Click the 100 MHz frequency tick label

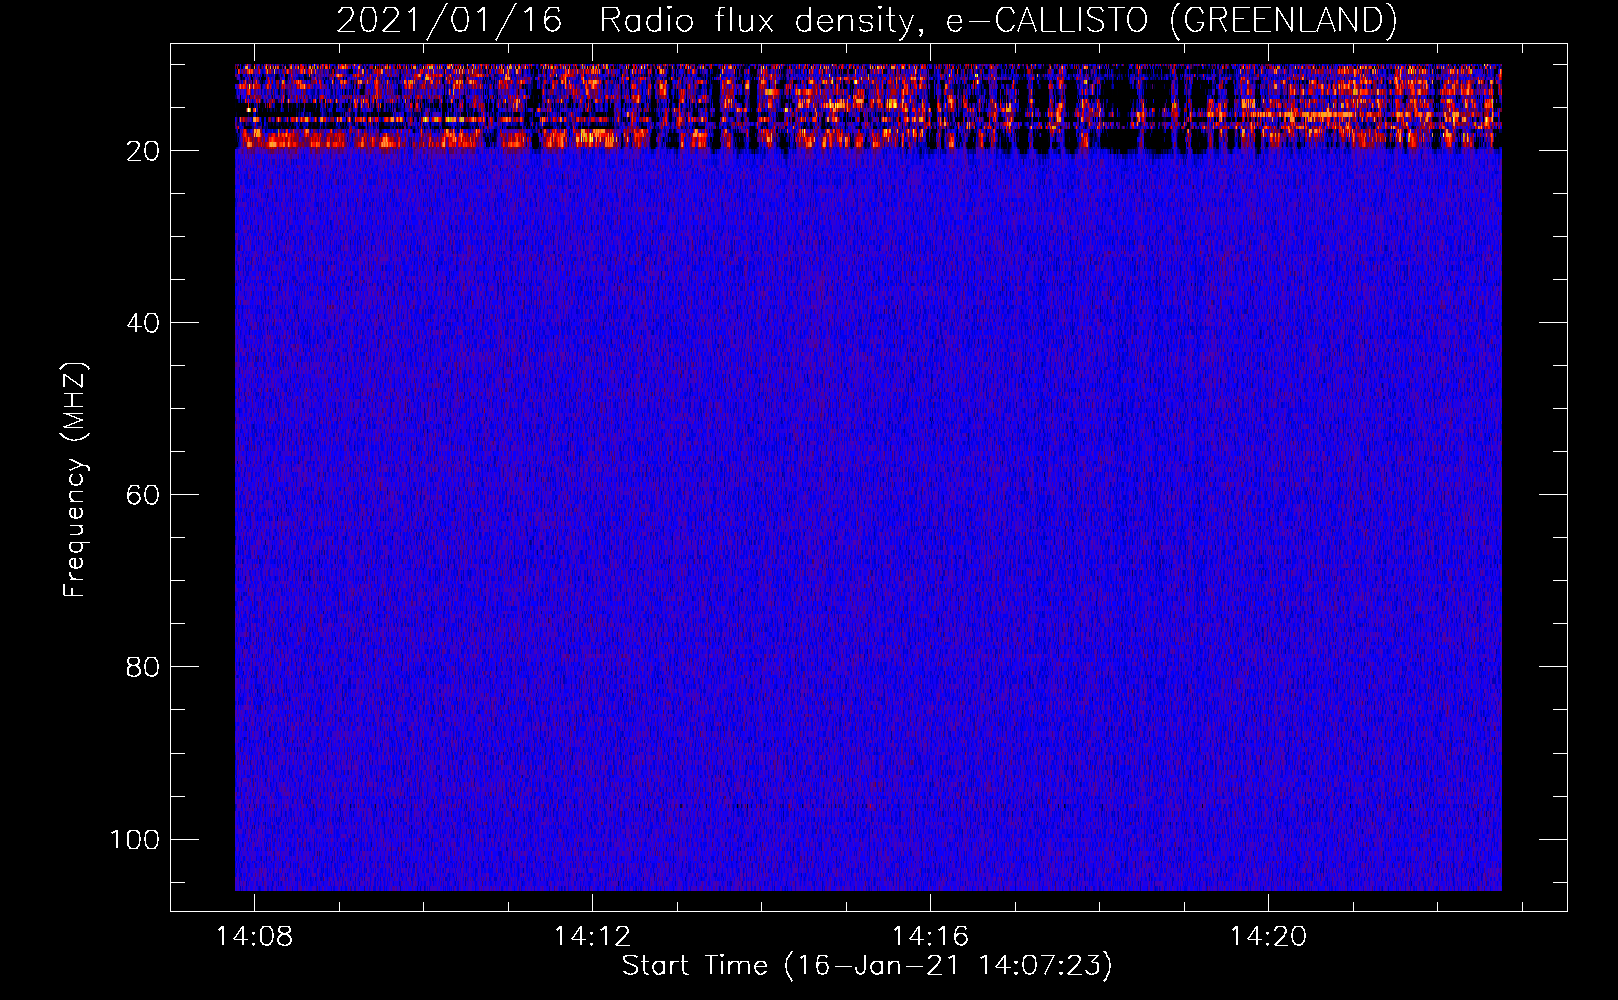[135, 839]
